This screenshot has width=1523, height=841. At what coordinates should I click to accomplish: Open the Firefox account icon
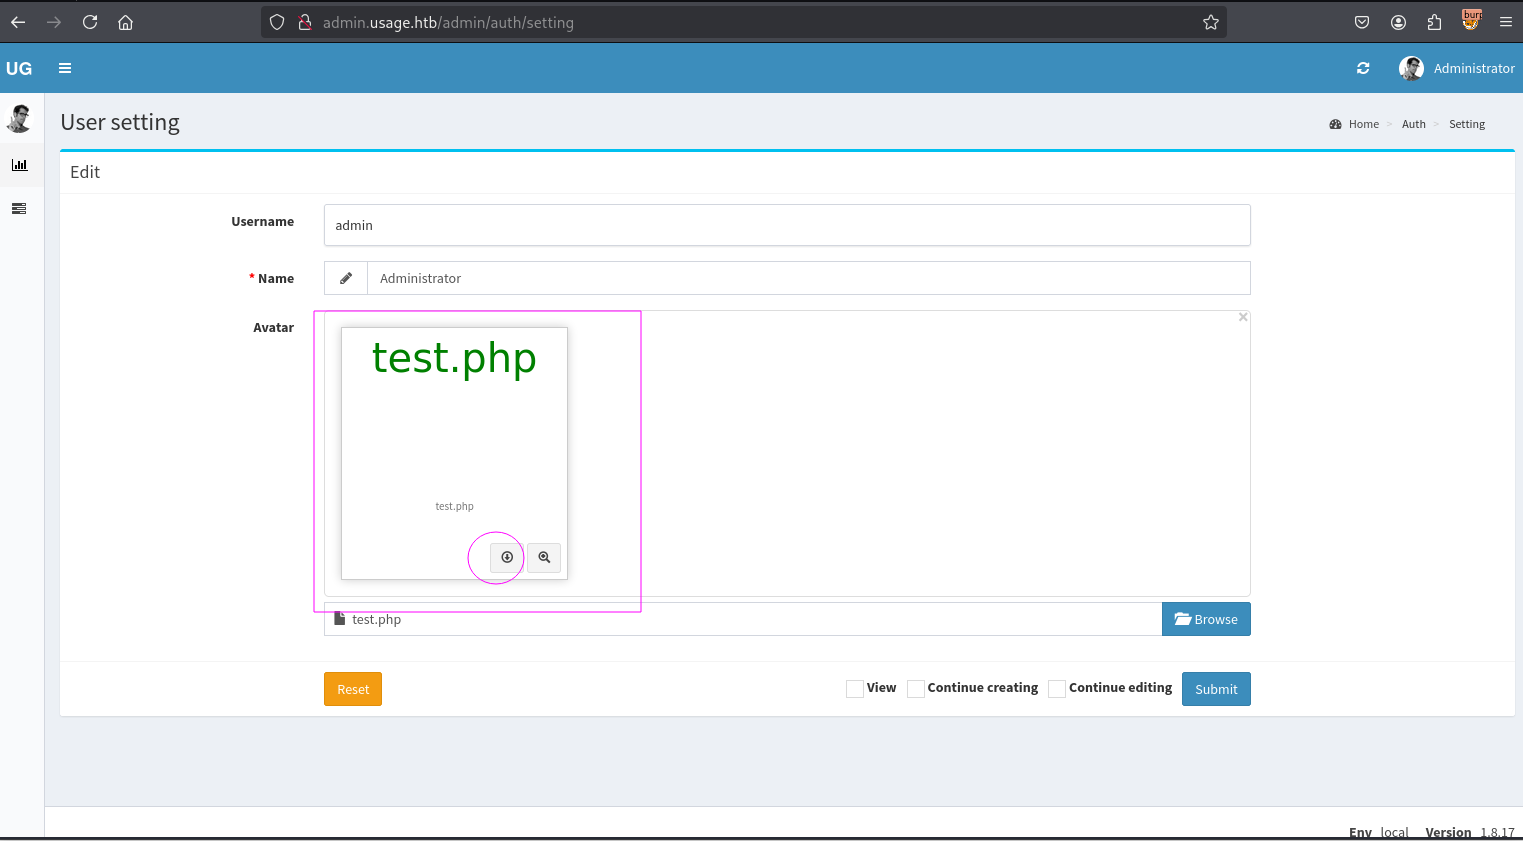click(x=1398, y=22)
